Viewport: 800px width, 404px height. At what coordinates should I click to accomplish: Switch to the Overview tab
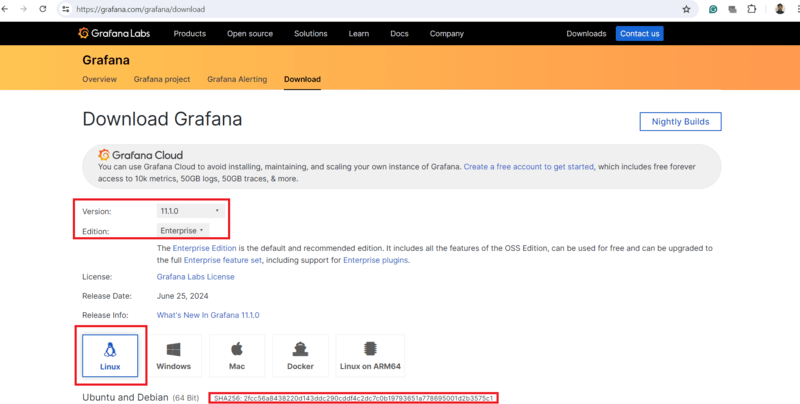pyautogui.click(x=99, y=79)
